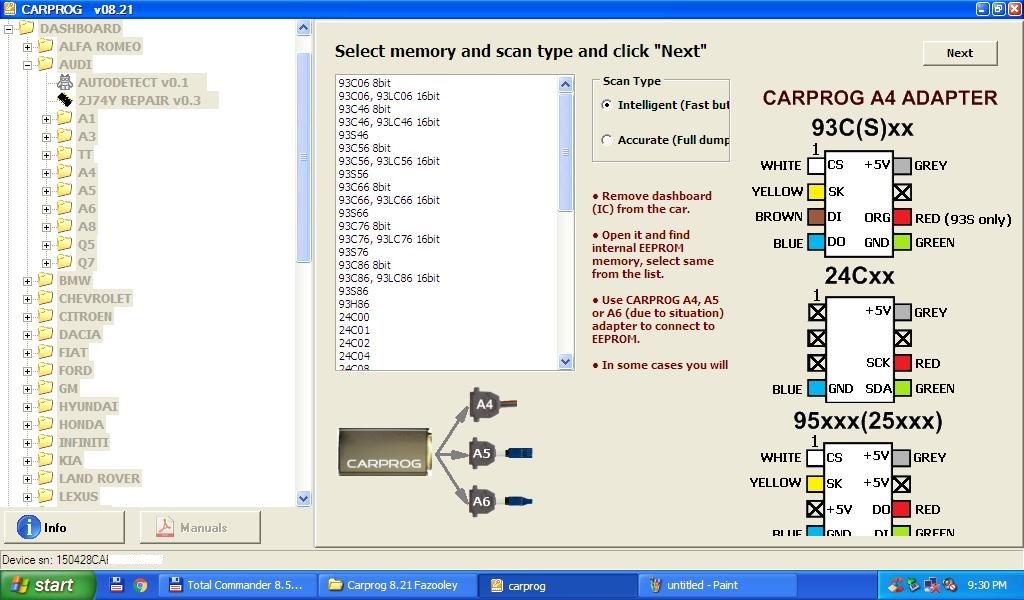This screenshot has width=1024, height=600.
Task: Select 24C04 memory entry
Action: click(x=354, y=356)
